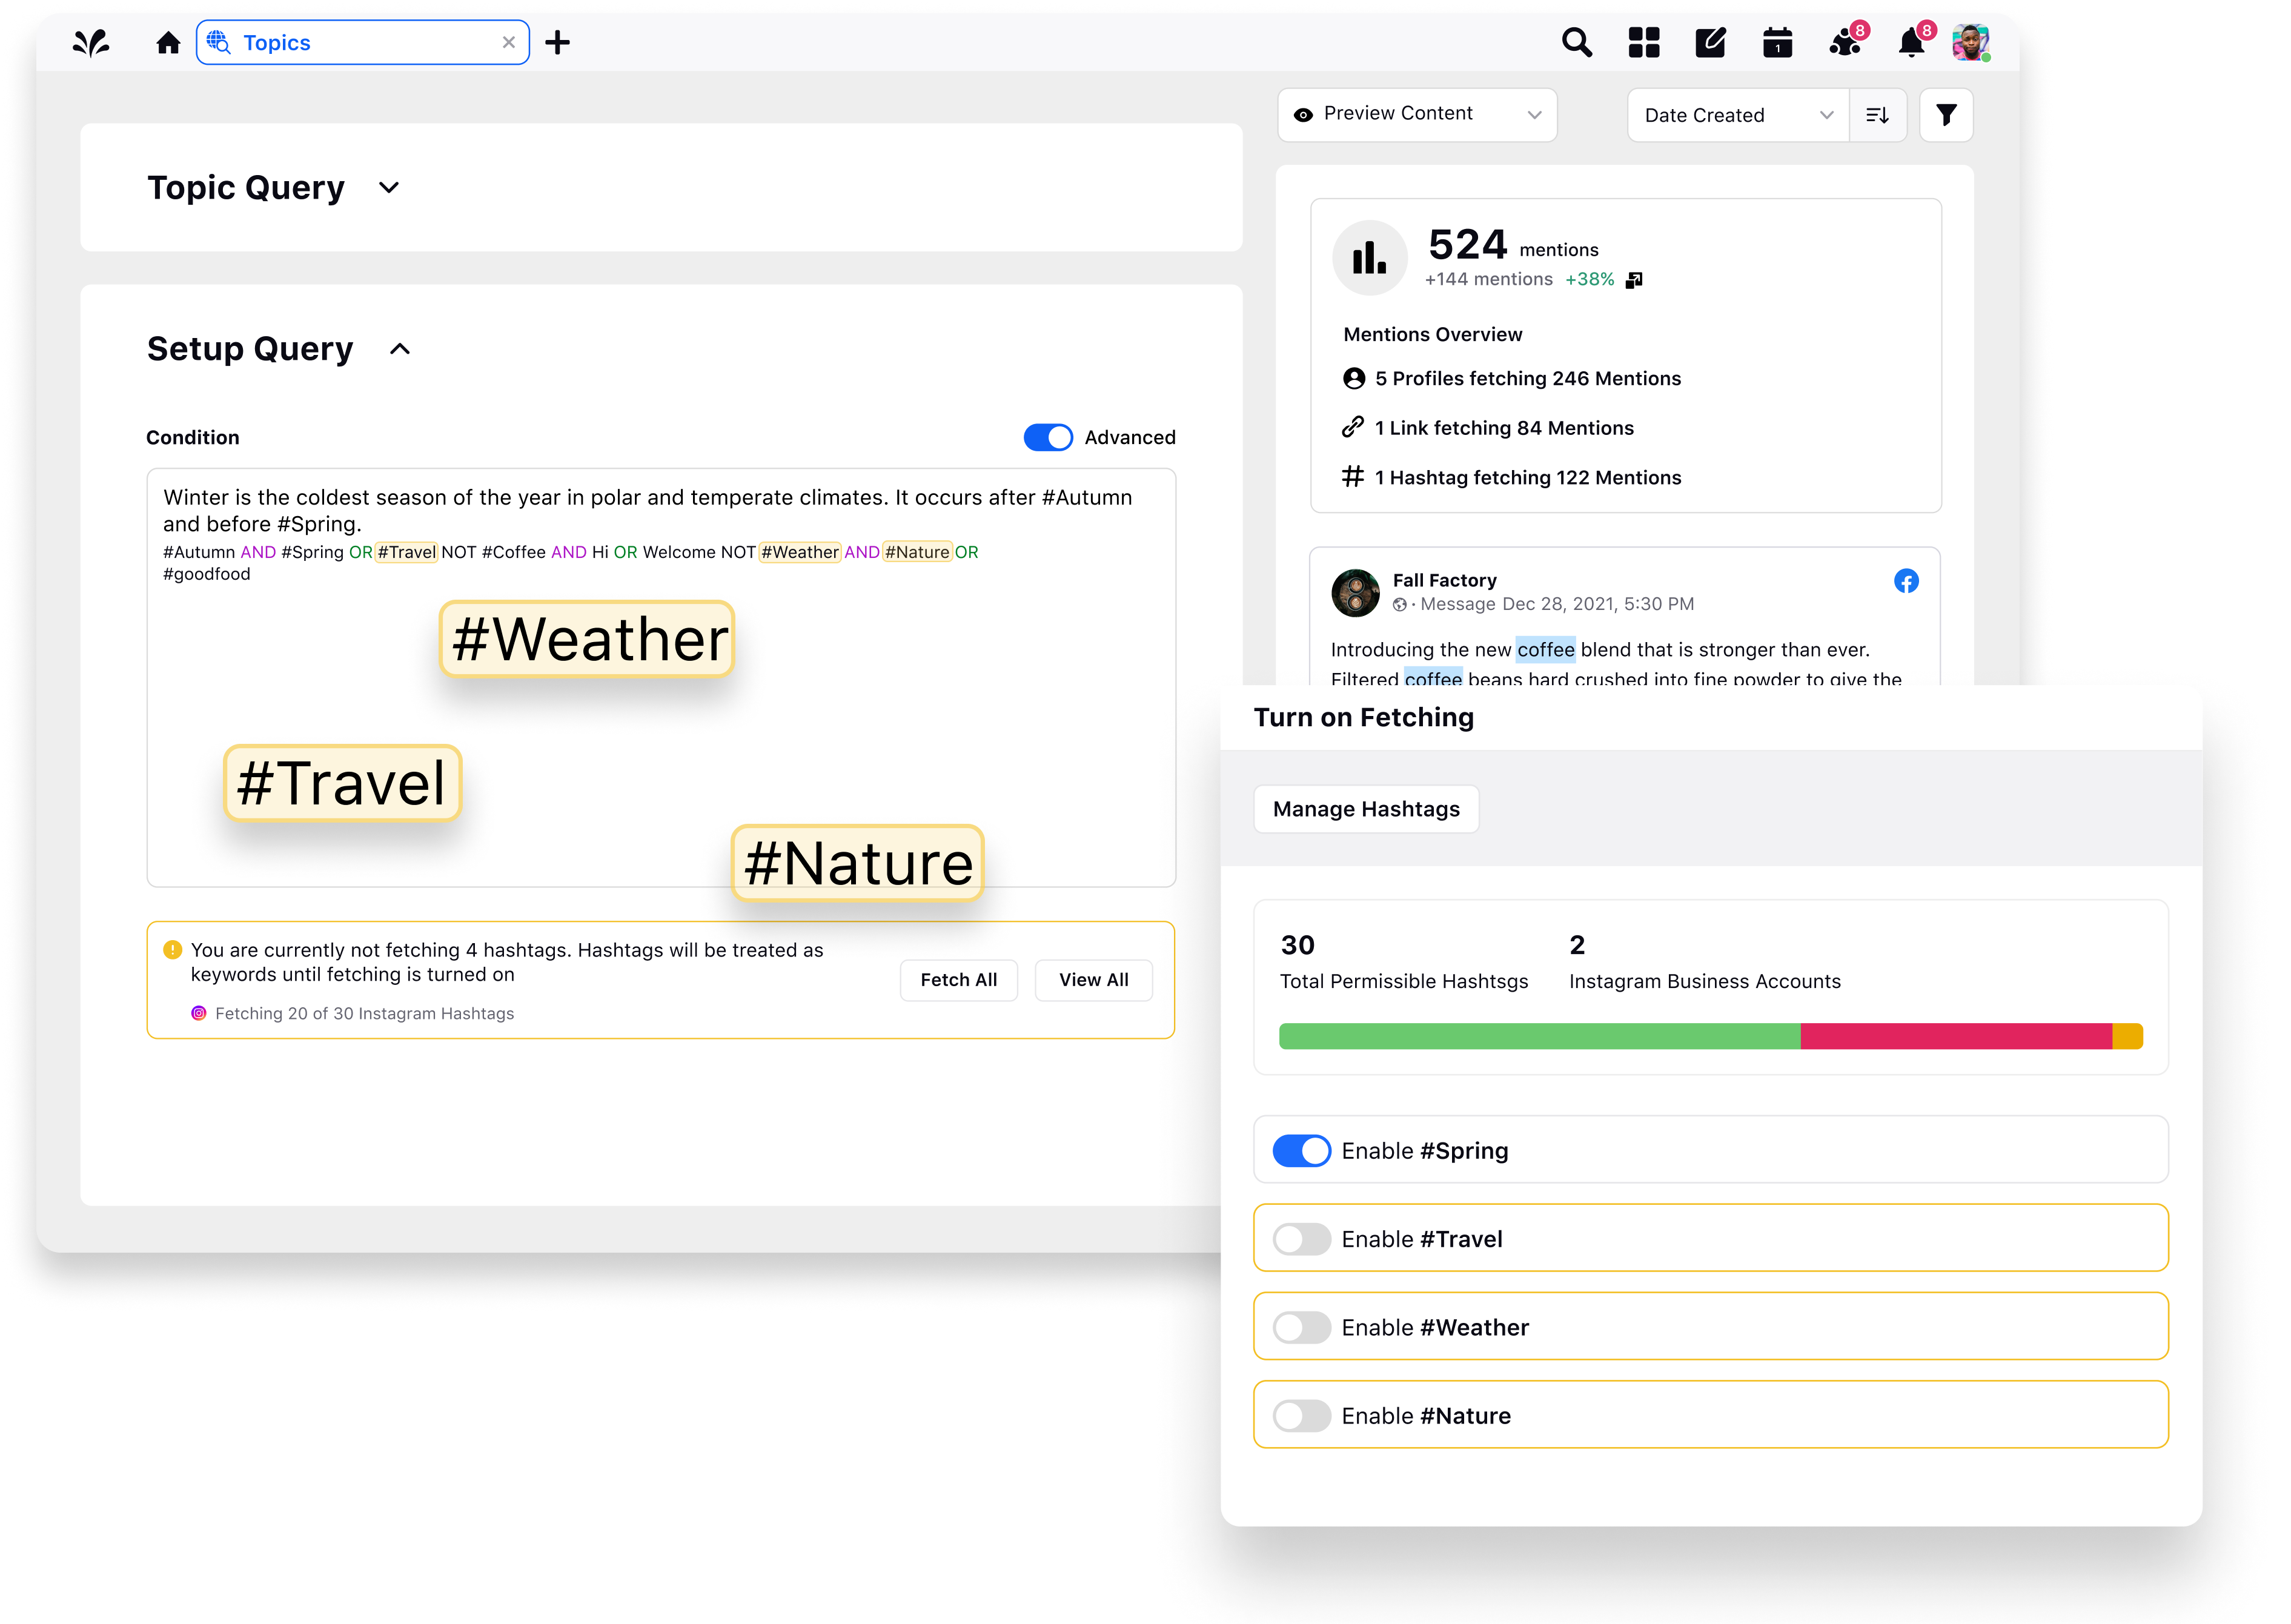Viewport: 2291px width, 1624px height.
Task: Open the notifications bell icon
Action: coord(1911,43)
